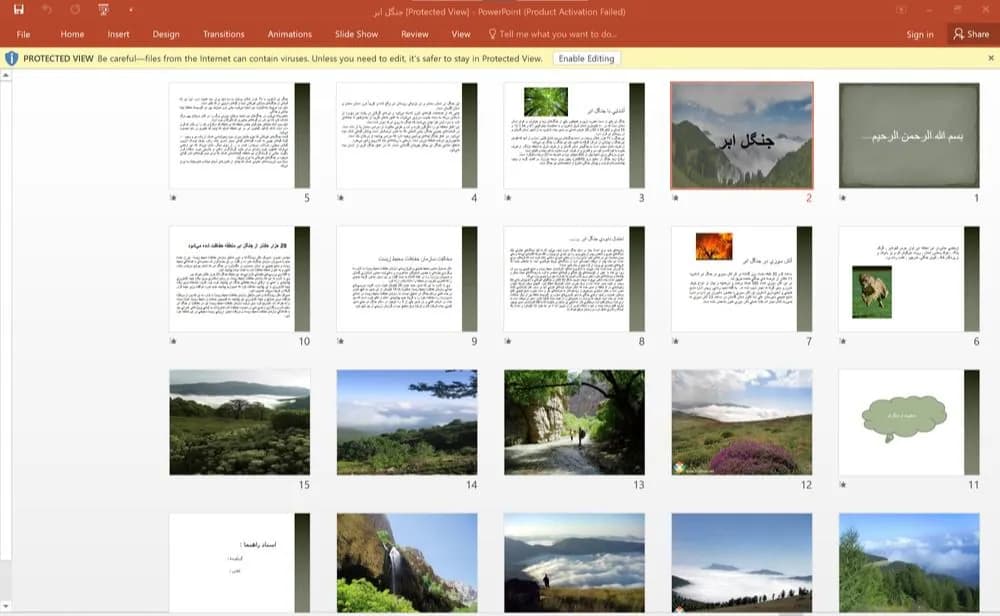
Task: Click the Share button
Action: click(x=971, y=34)
